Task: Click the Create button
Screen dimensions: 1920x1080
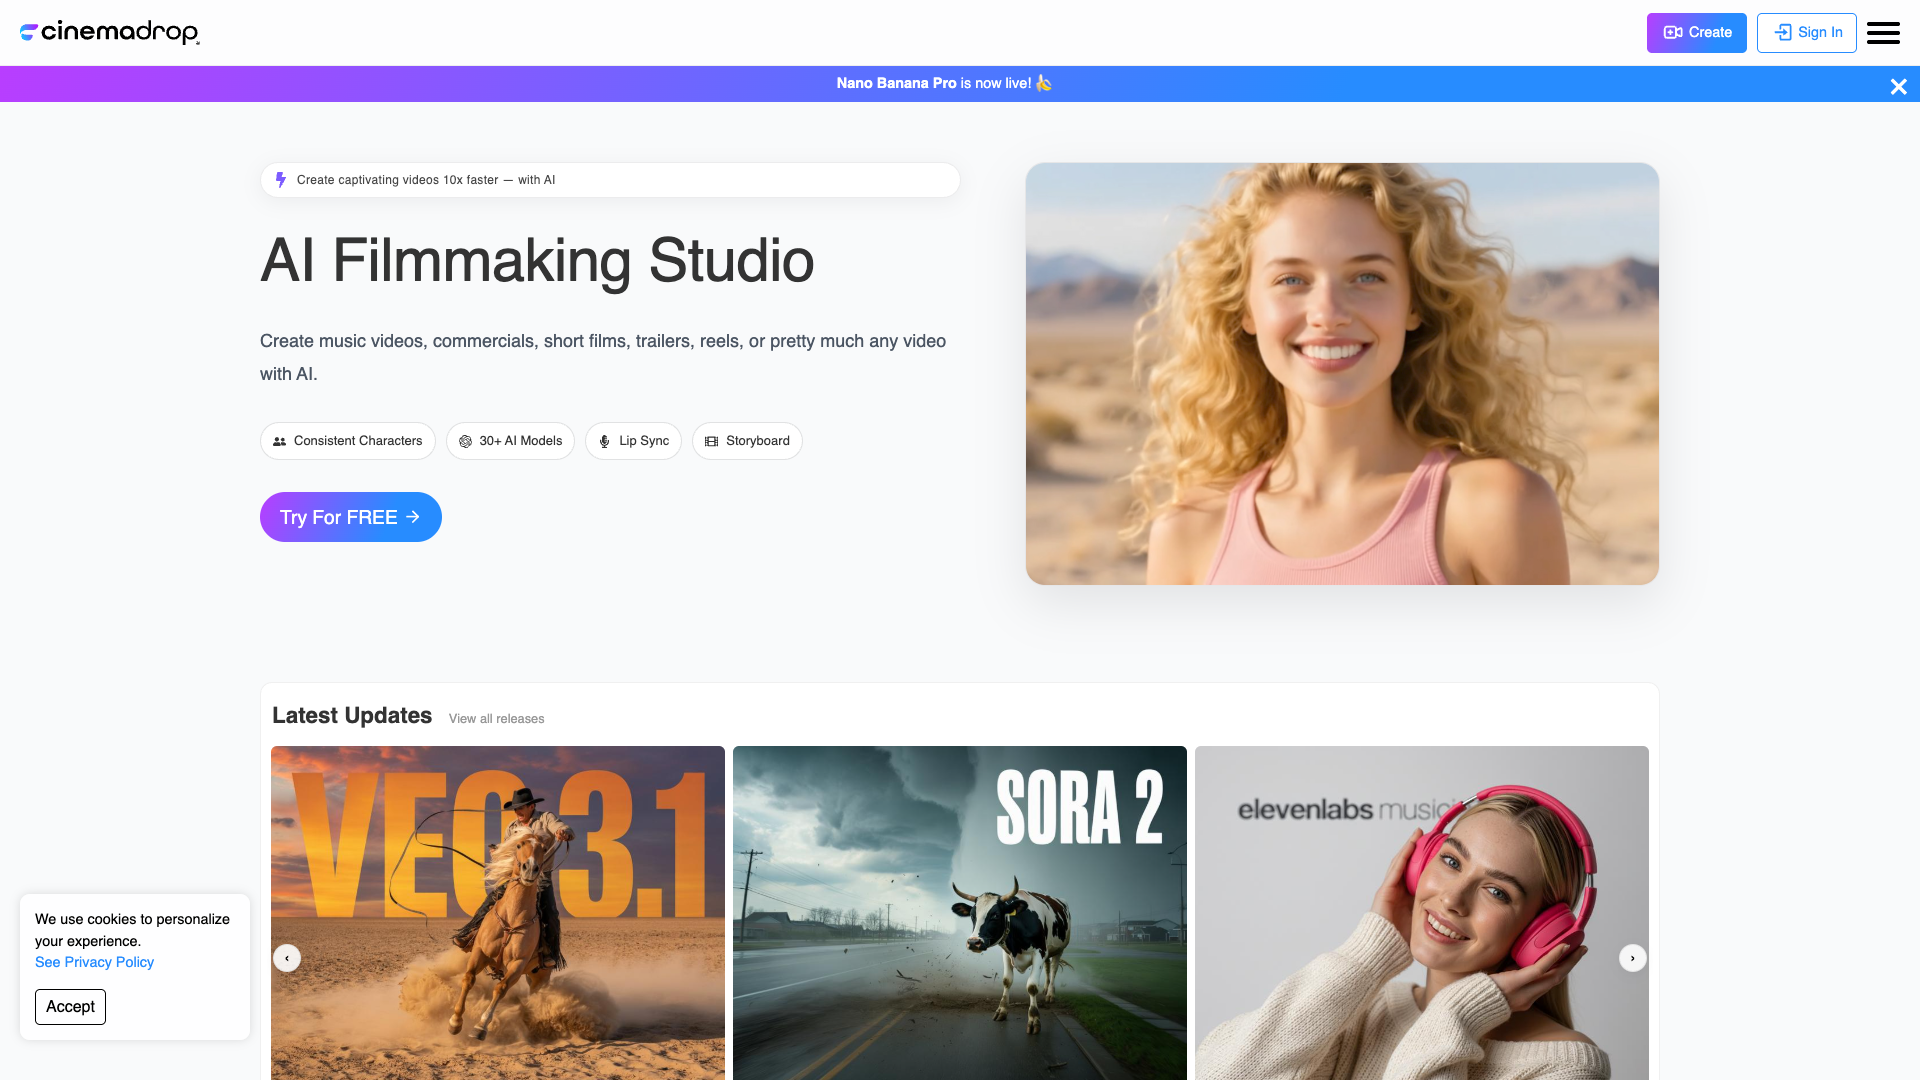Action: coord(1696,33)
